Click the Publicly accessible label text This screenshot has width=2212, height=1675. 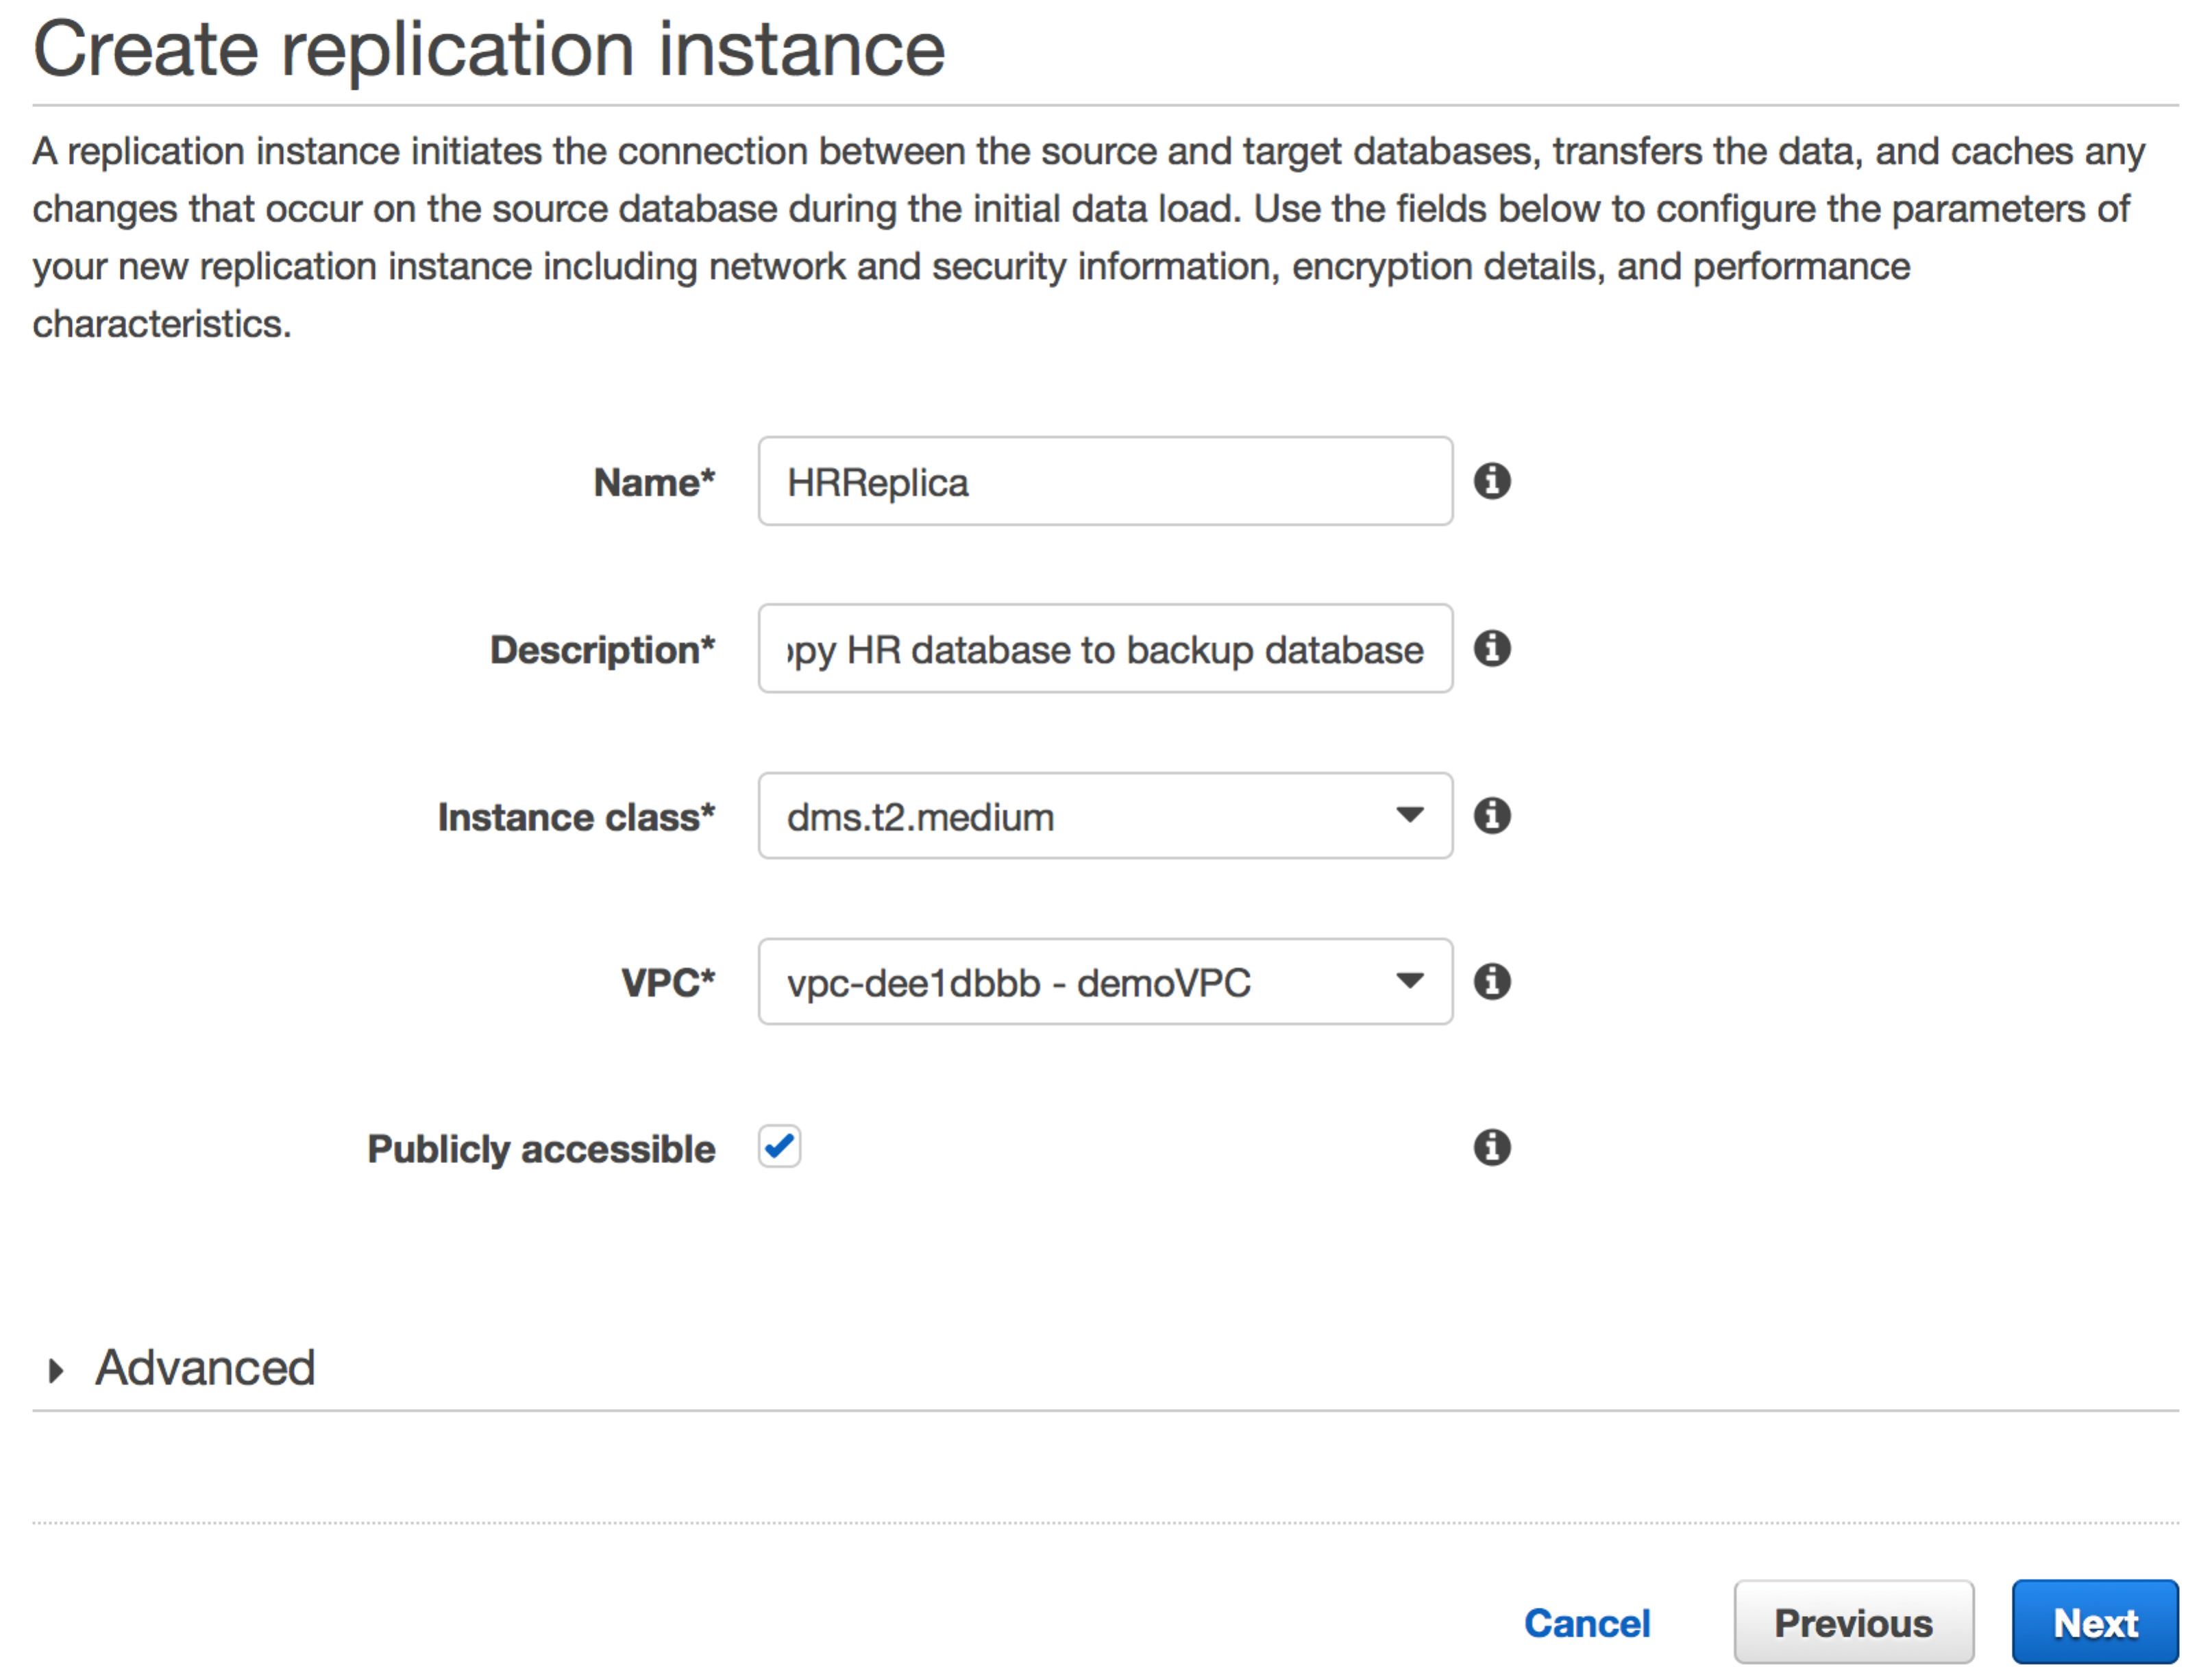[541, 1149]
